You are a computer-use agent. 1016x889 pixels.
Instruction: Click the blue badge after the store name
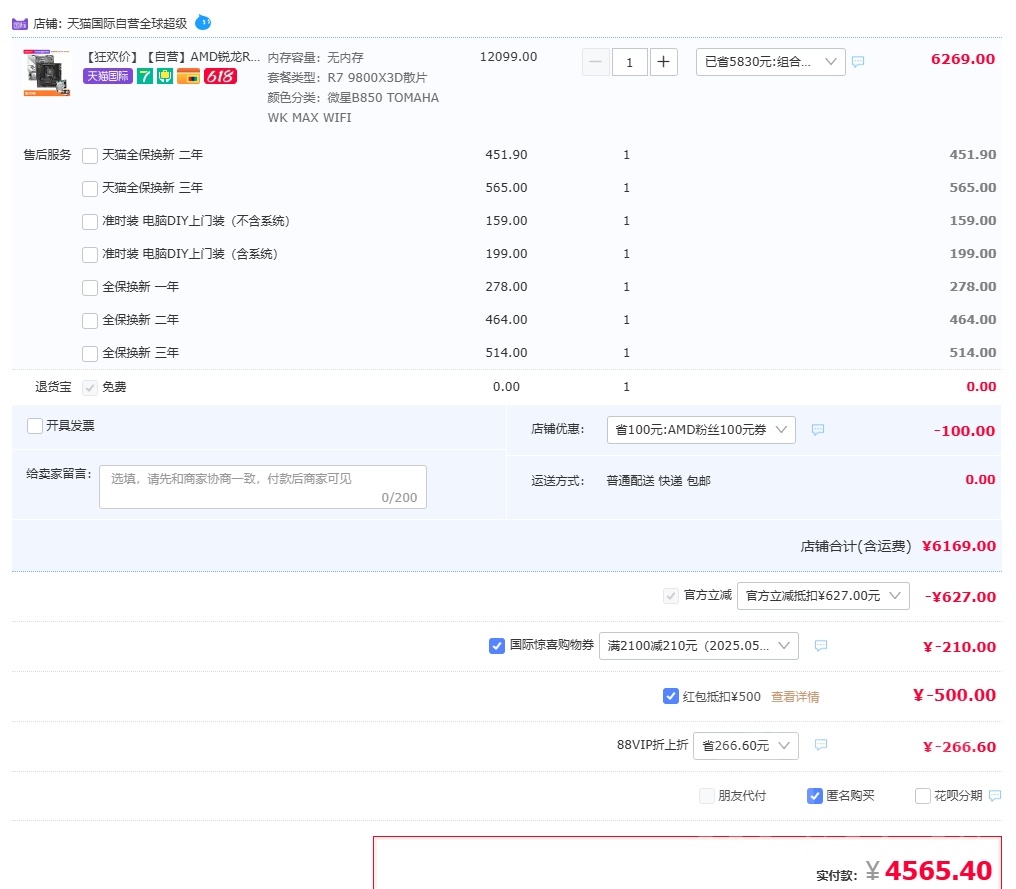click(203, 22)
